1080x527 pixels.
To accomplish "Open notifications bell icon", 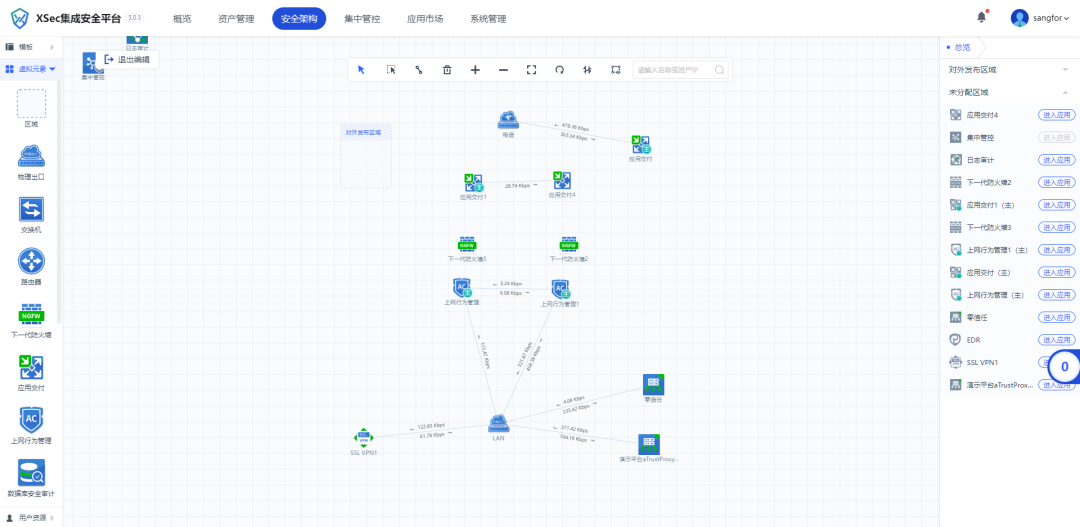I will (982, 18).
